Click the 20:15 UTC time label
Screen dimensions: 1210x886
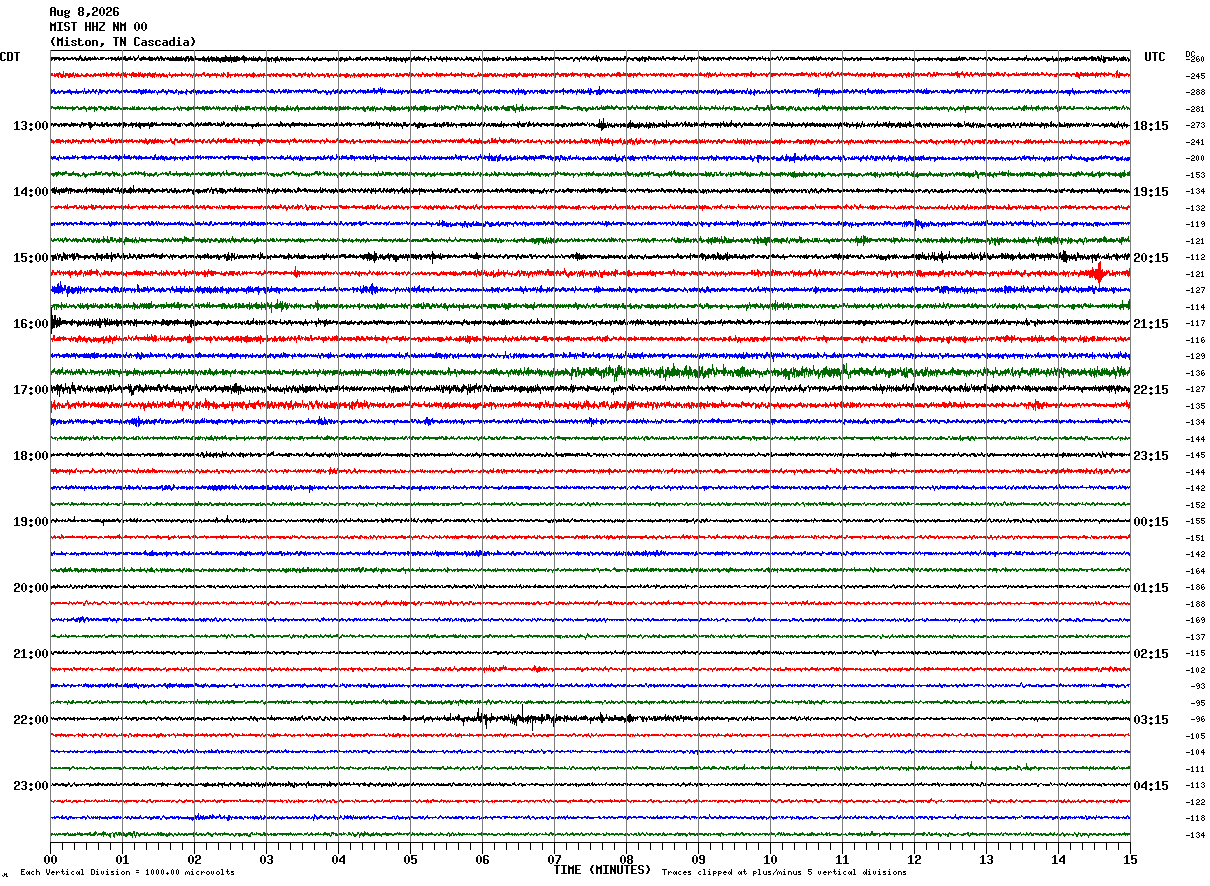pos(1151,257)
